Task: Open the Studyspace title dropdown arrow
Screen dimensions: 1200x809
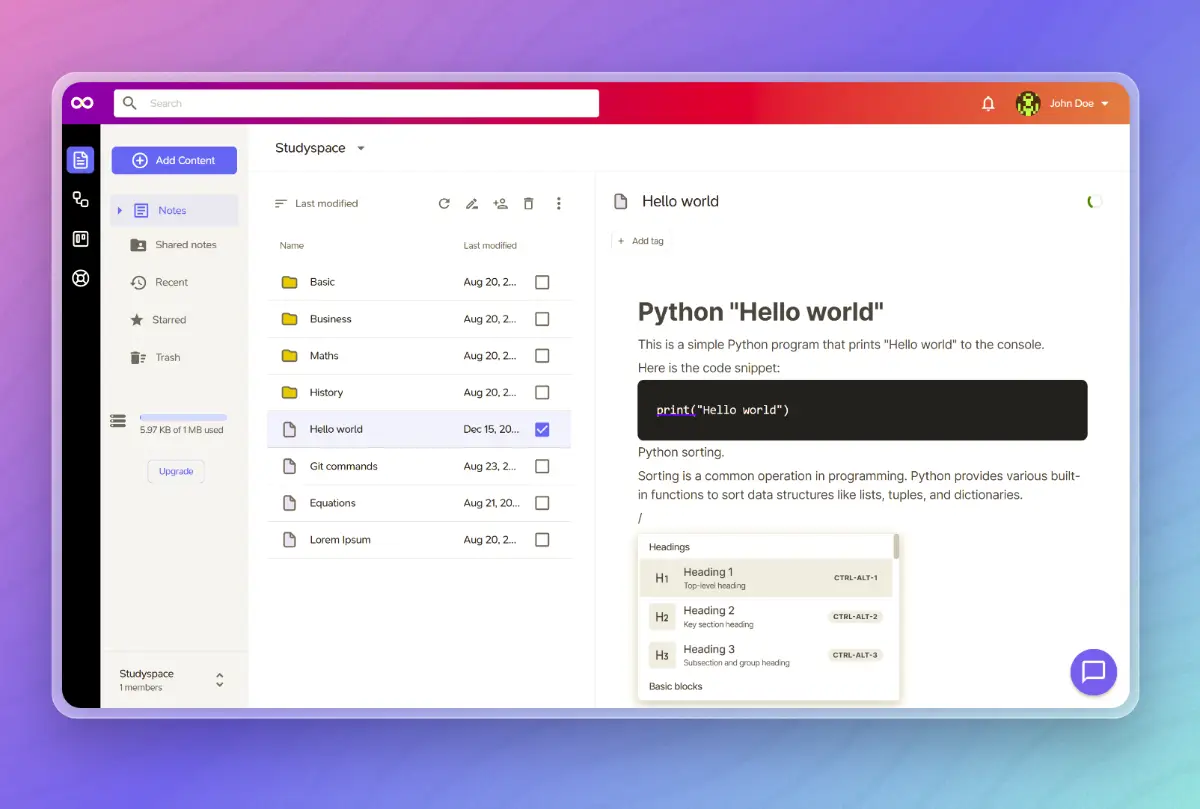Action: 361,148
